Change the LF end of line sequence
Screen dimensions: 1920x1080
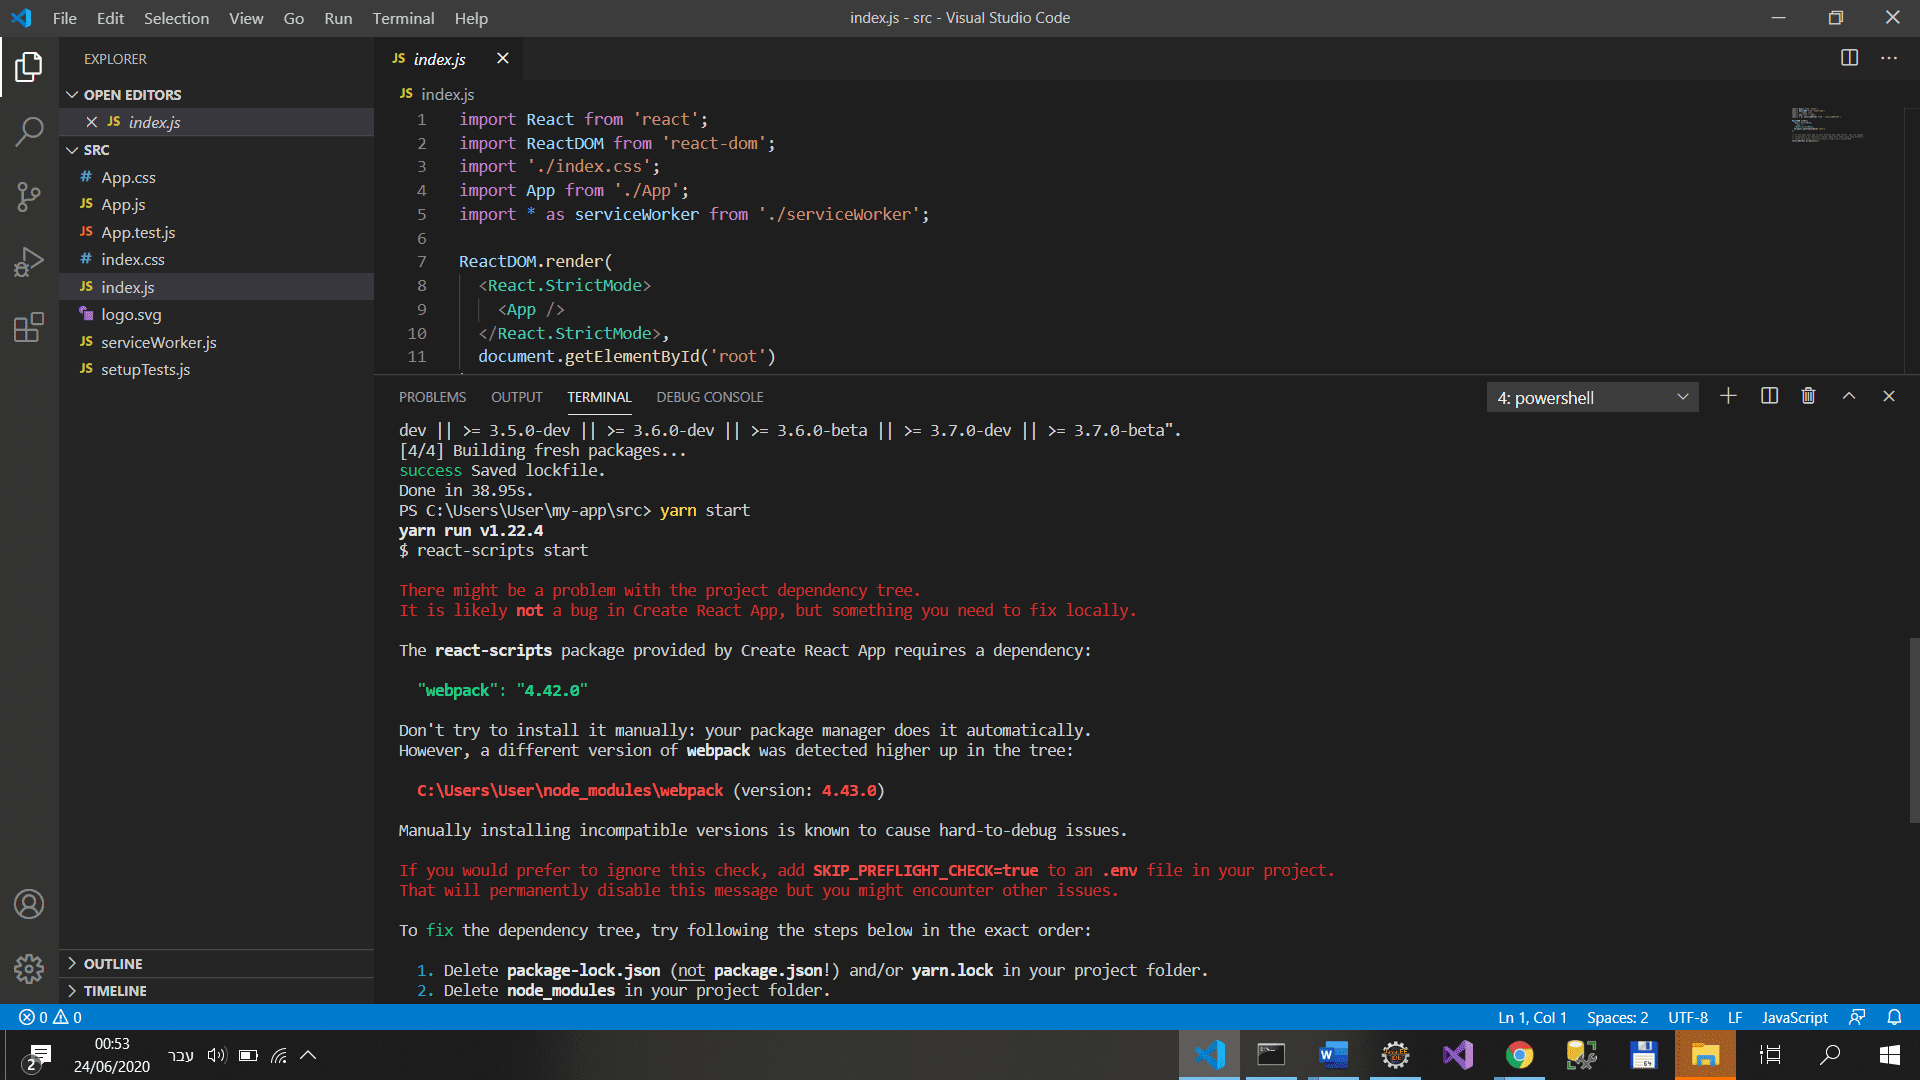coord(1735,1017)
